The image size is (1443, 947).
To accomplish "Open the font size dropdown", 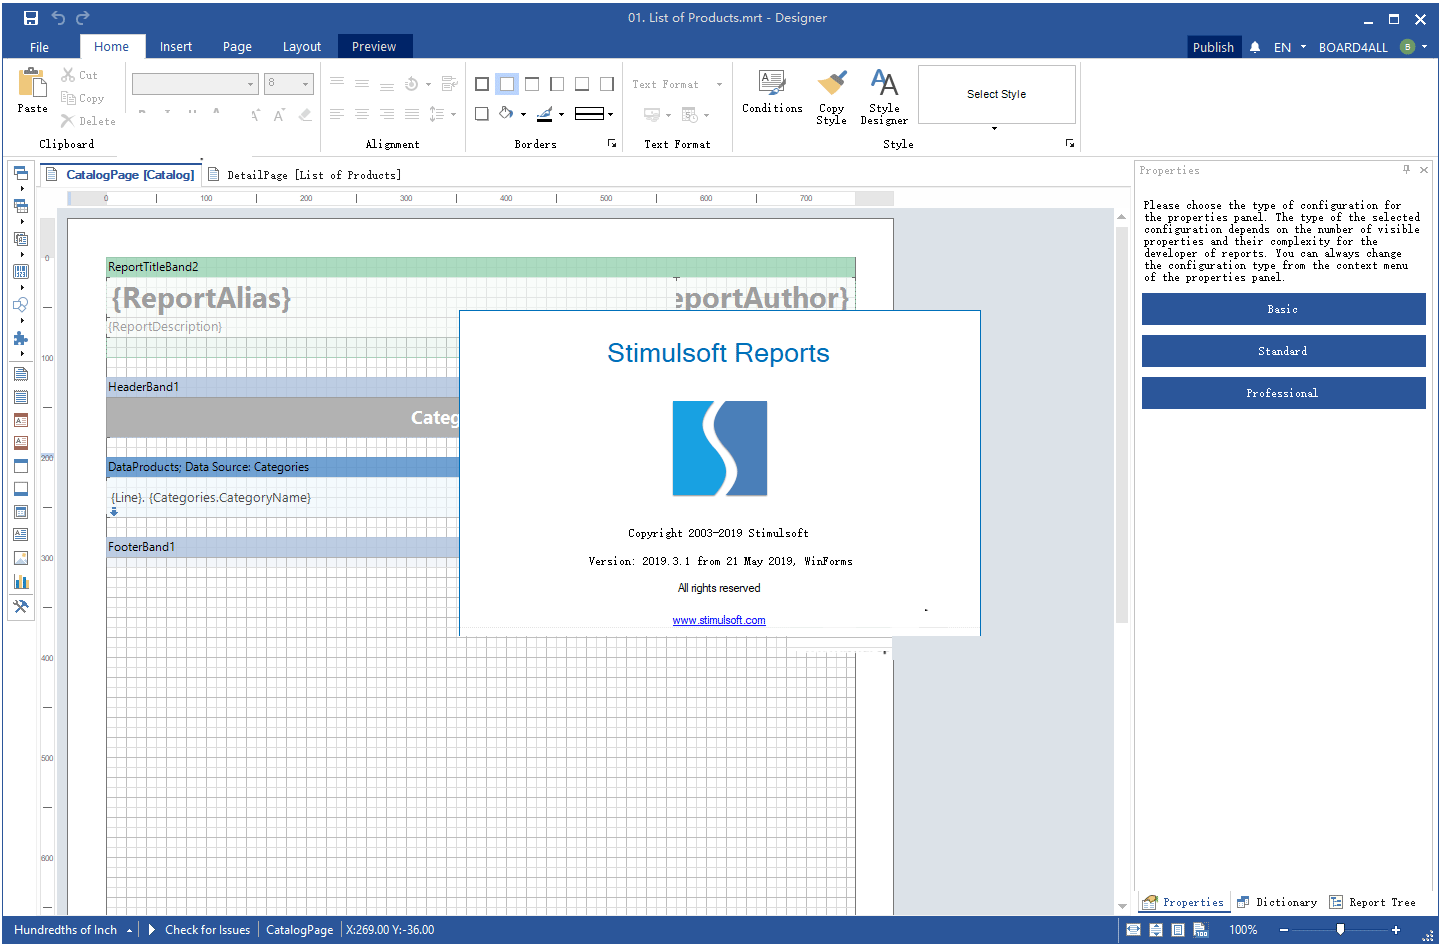I will tap(306, 84).
